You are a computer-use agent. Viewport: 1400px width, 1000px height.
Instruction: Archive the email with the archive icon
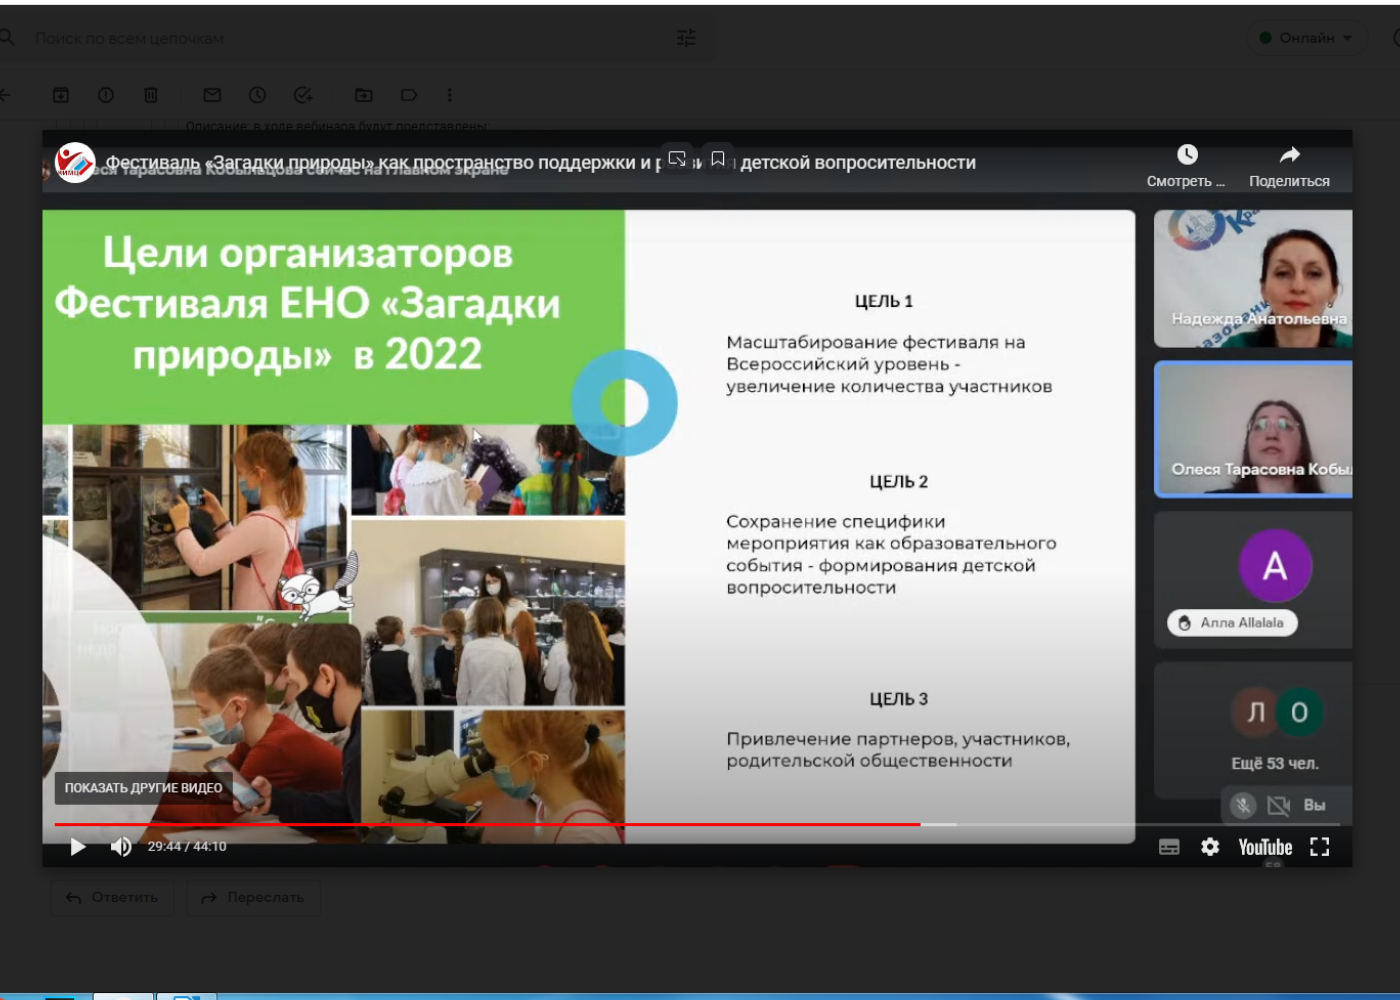(x=61, y=95)
